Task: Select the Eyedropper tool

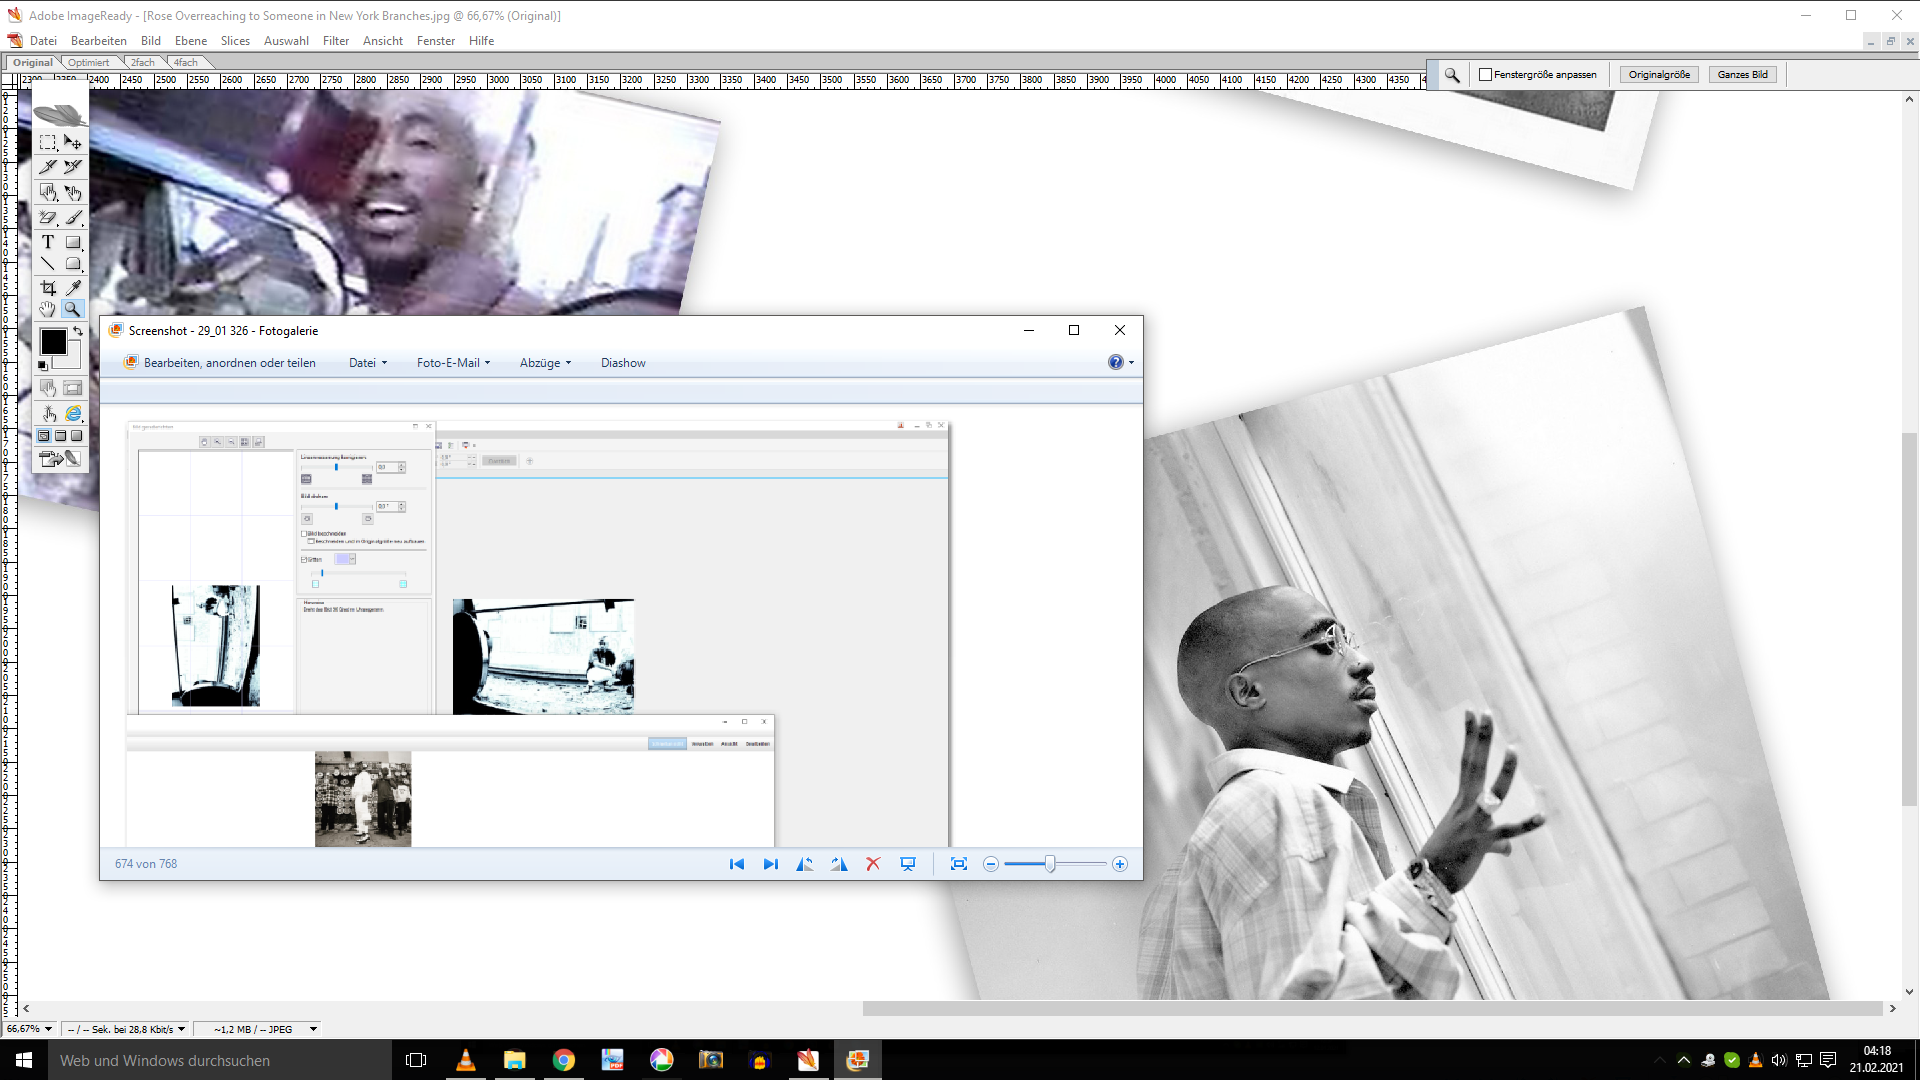Action: [x=73, y=288]
